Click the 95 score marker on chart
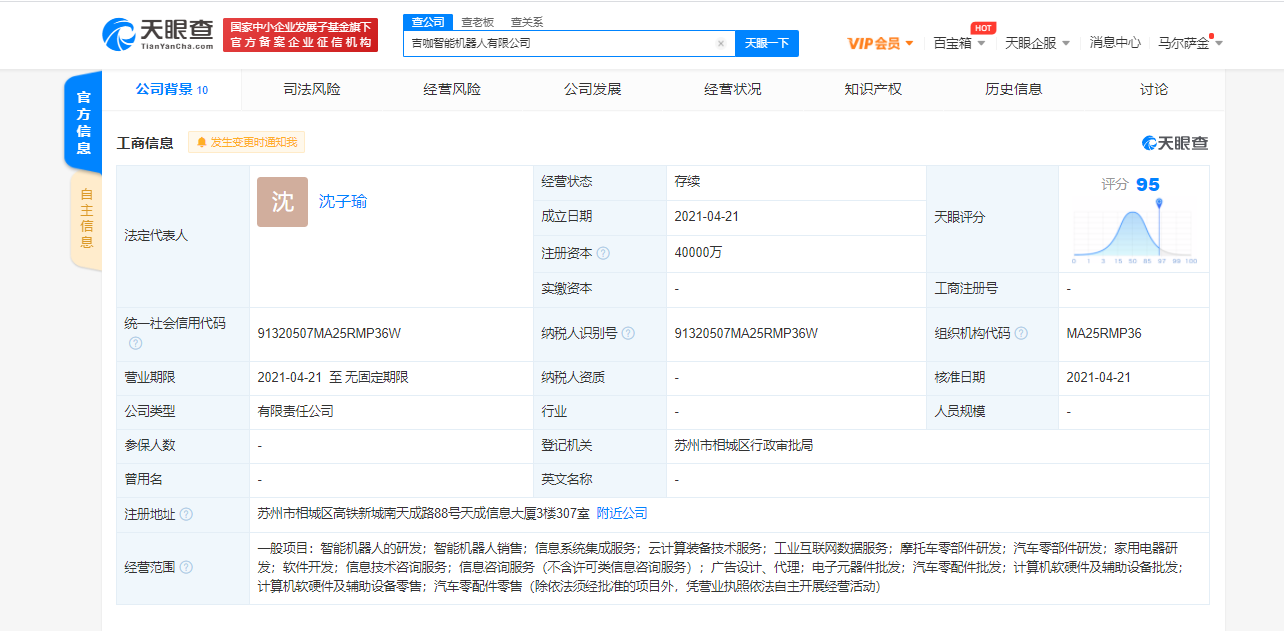This screenshot has width=1284, height=631. click(1159, 204)
